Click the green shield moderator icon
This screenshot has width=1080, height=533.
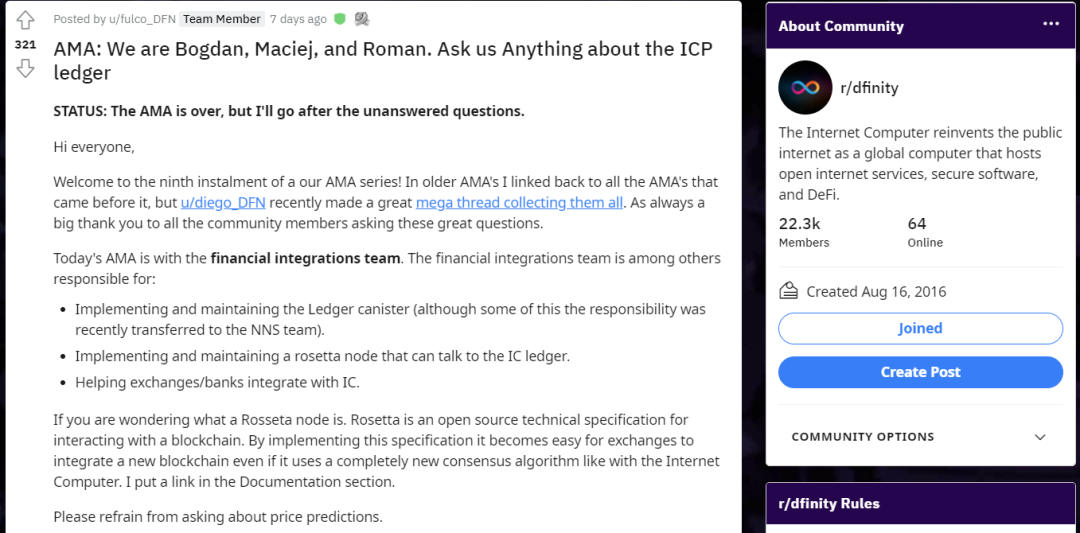point(340,19)
